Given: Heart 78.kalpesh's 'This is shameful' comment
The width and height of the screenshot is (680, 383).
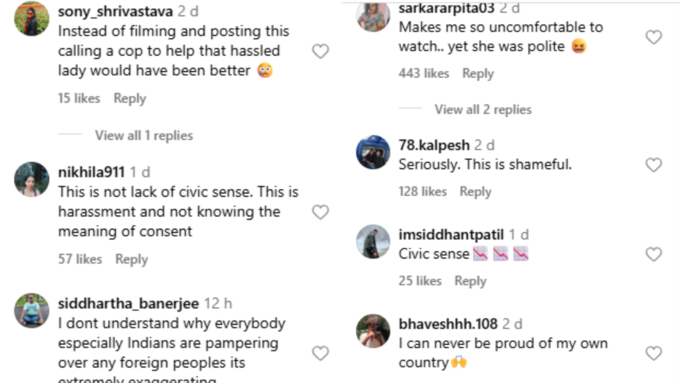Looking at the screenshot, I should point(654,165).
